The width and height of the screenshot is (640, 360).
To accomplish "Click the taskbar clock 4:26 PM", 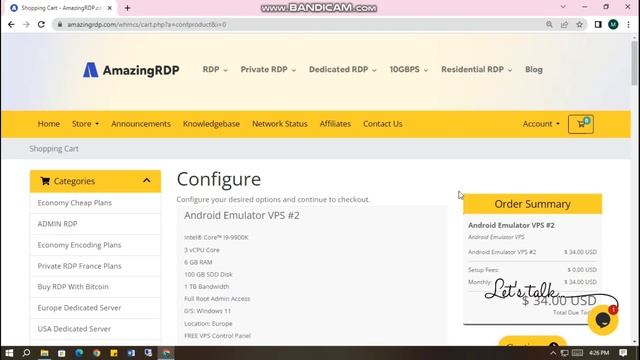I will (x=599, y=353).
